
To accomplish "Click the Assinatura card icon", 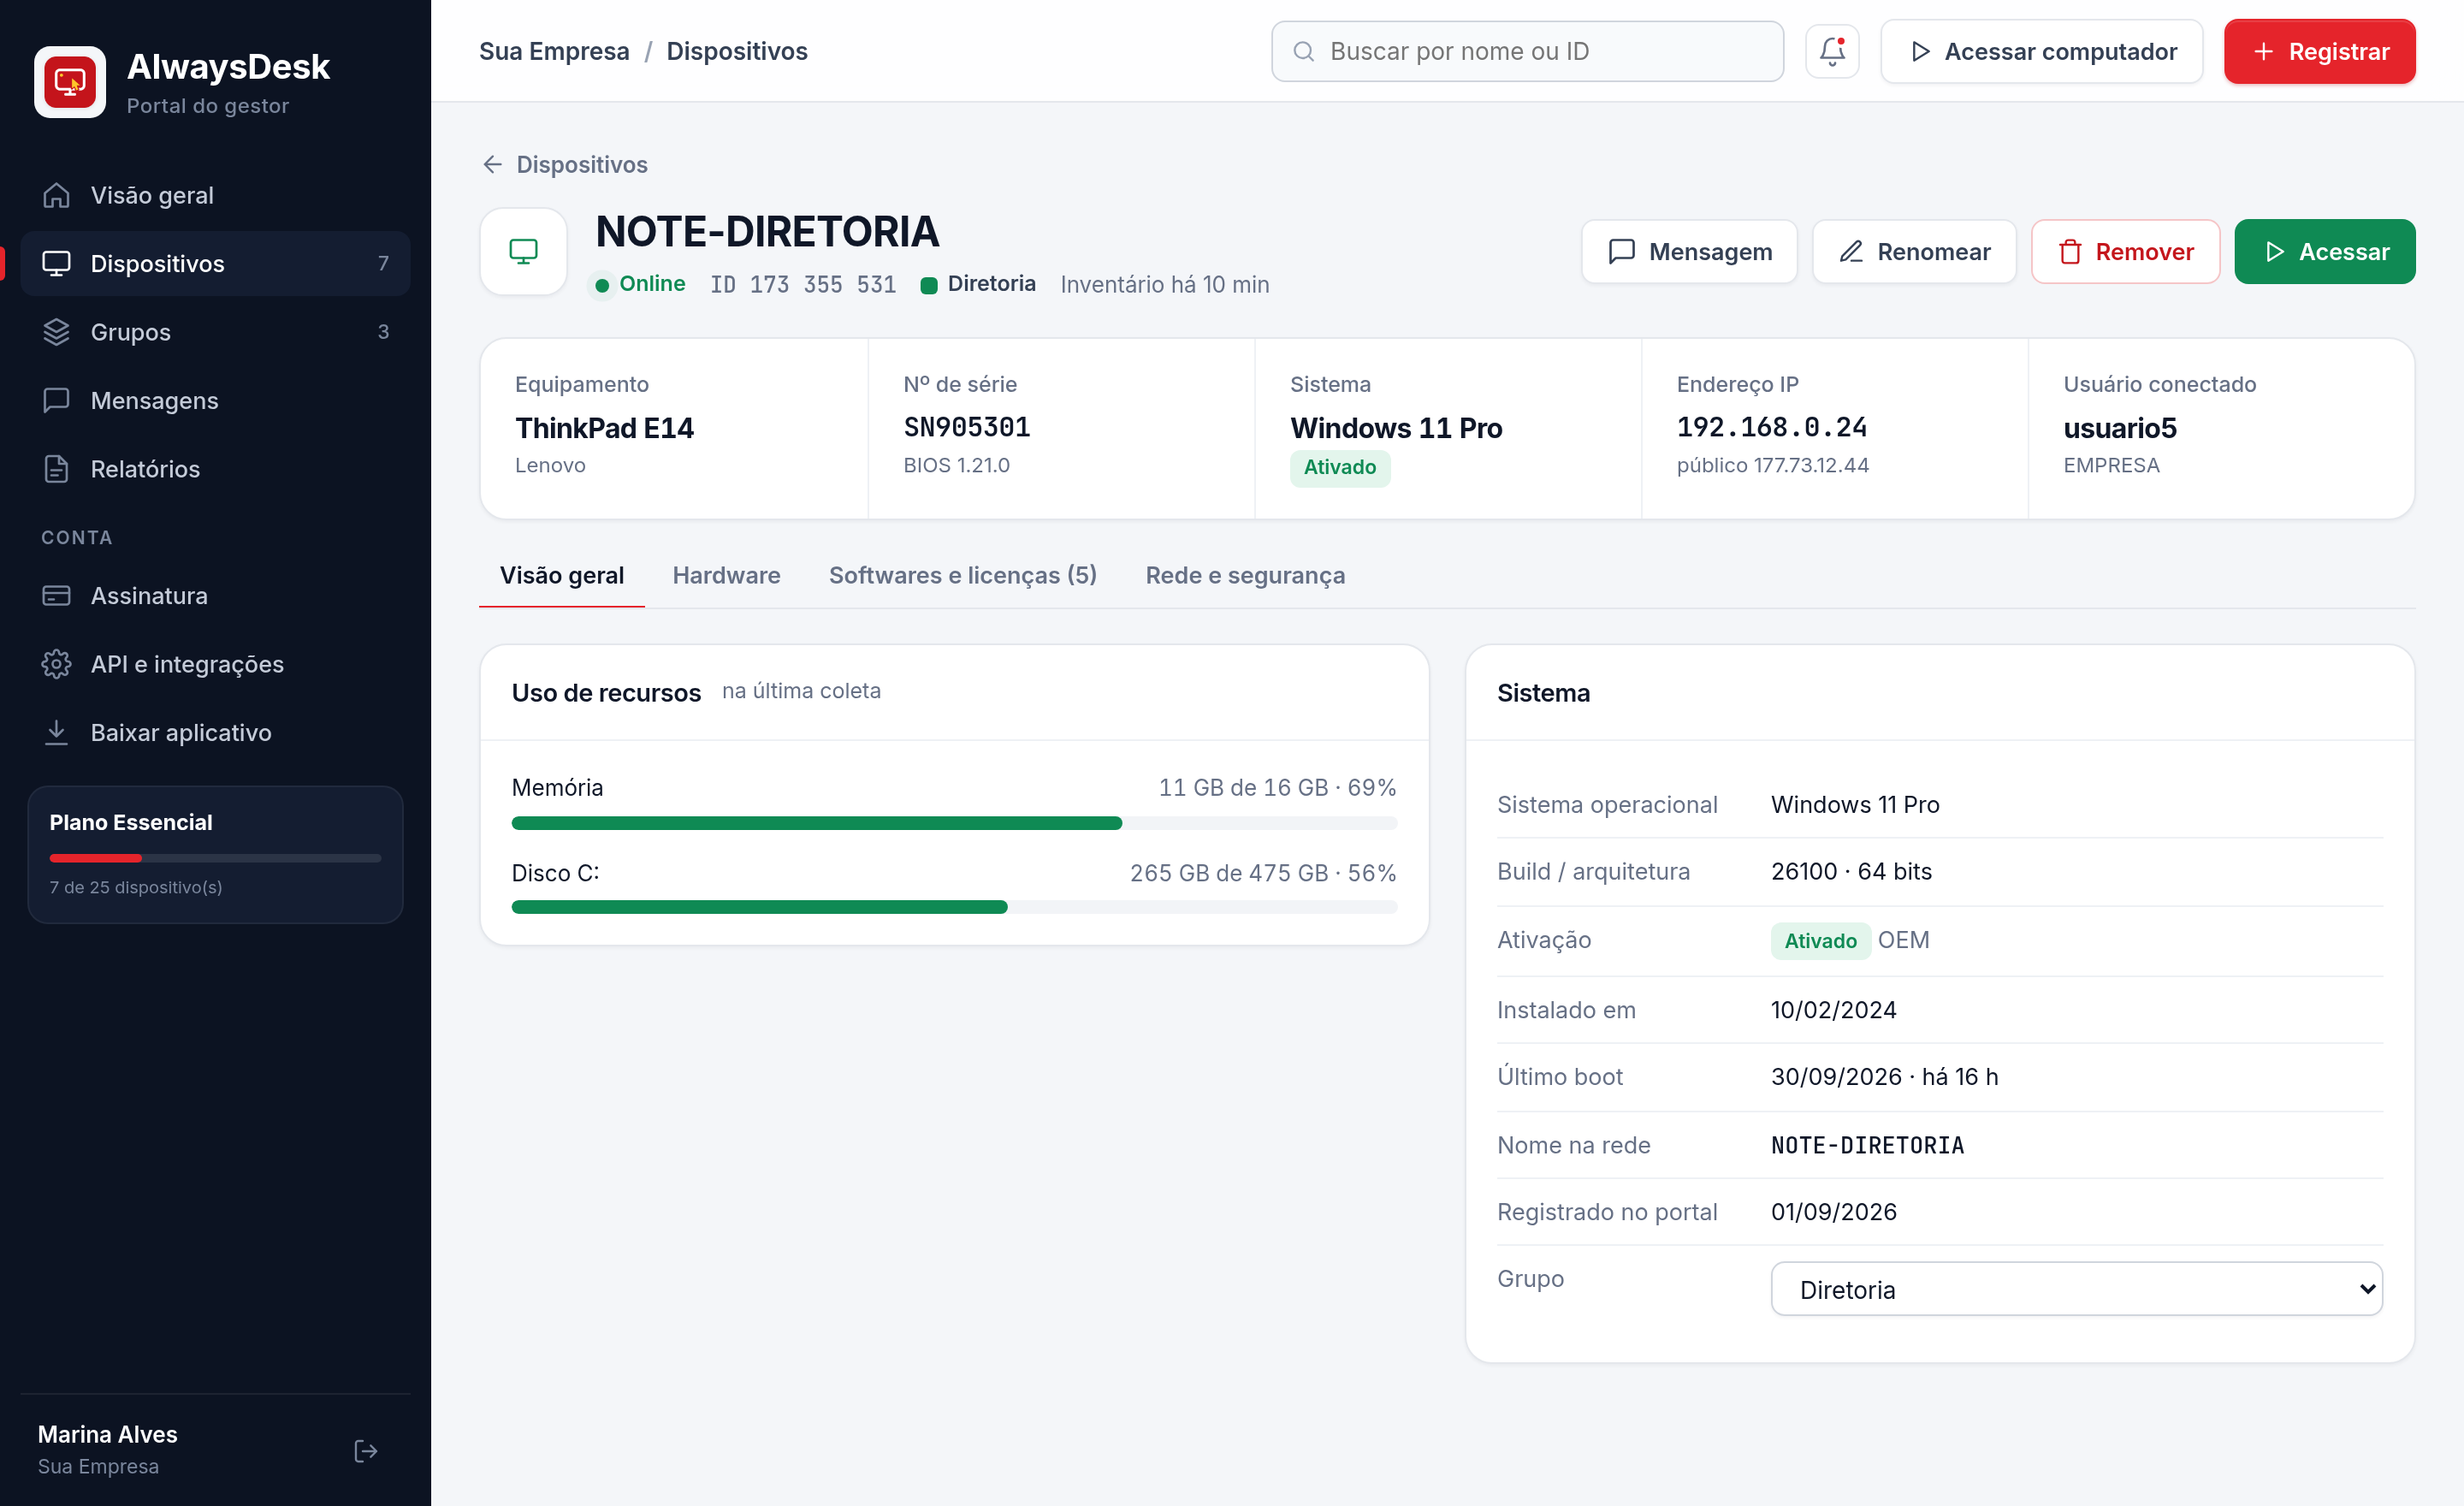I will 57,596.
